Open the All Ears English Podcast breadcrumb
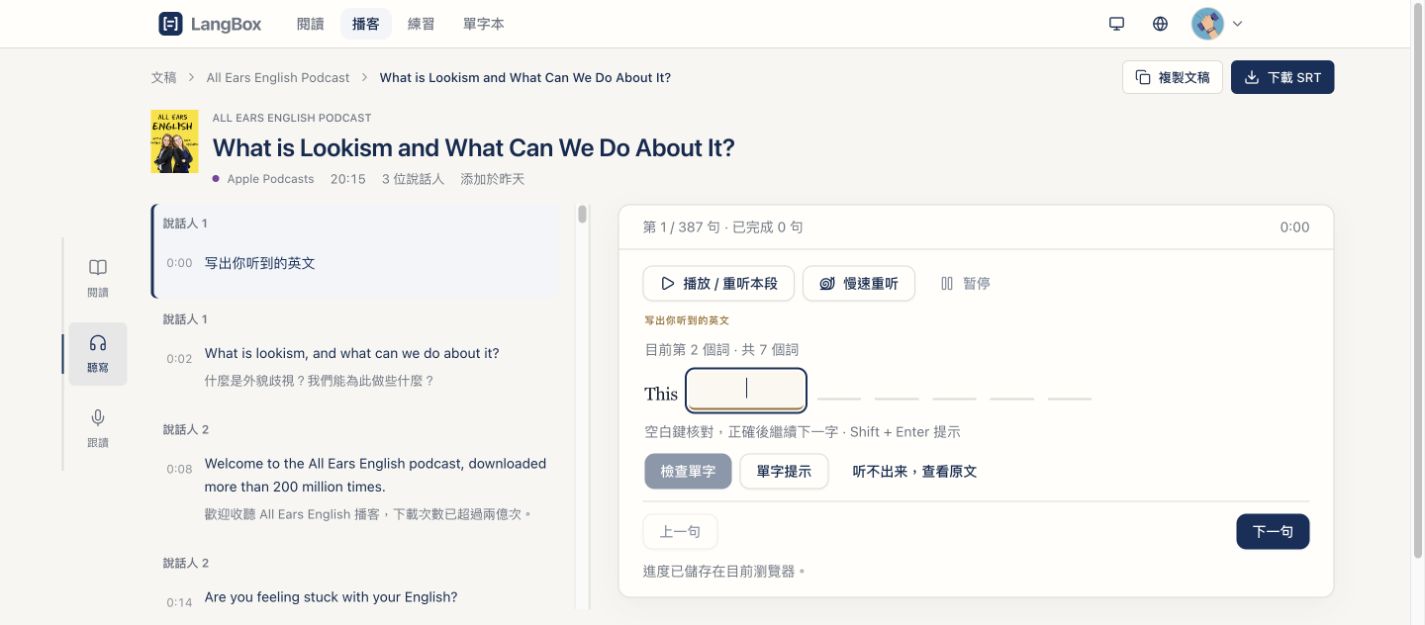The width and height of the screenshot is (1425, 625). 278,77
